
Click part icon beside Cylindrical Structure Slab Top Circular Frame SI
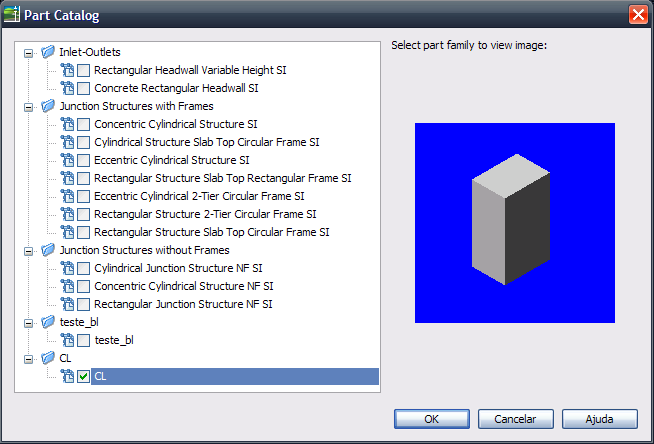pyautogui.click(x=67, y=142)
